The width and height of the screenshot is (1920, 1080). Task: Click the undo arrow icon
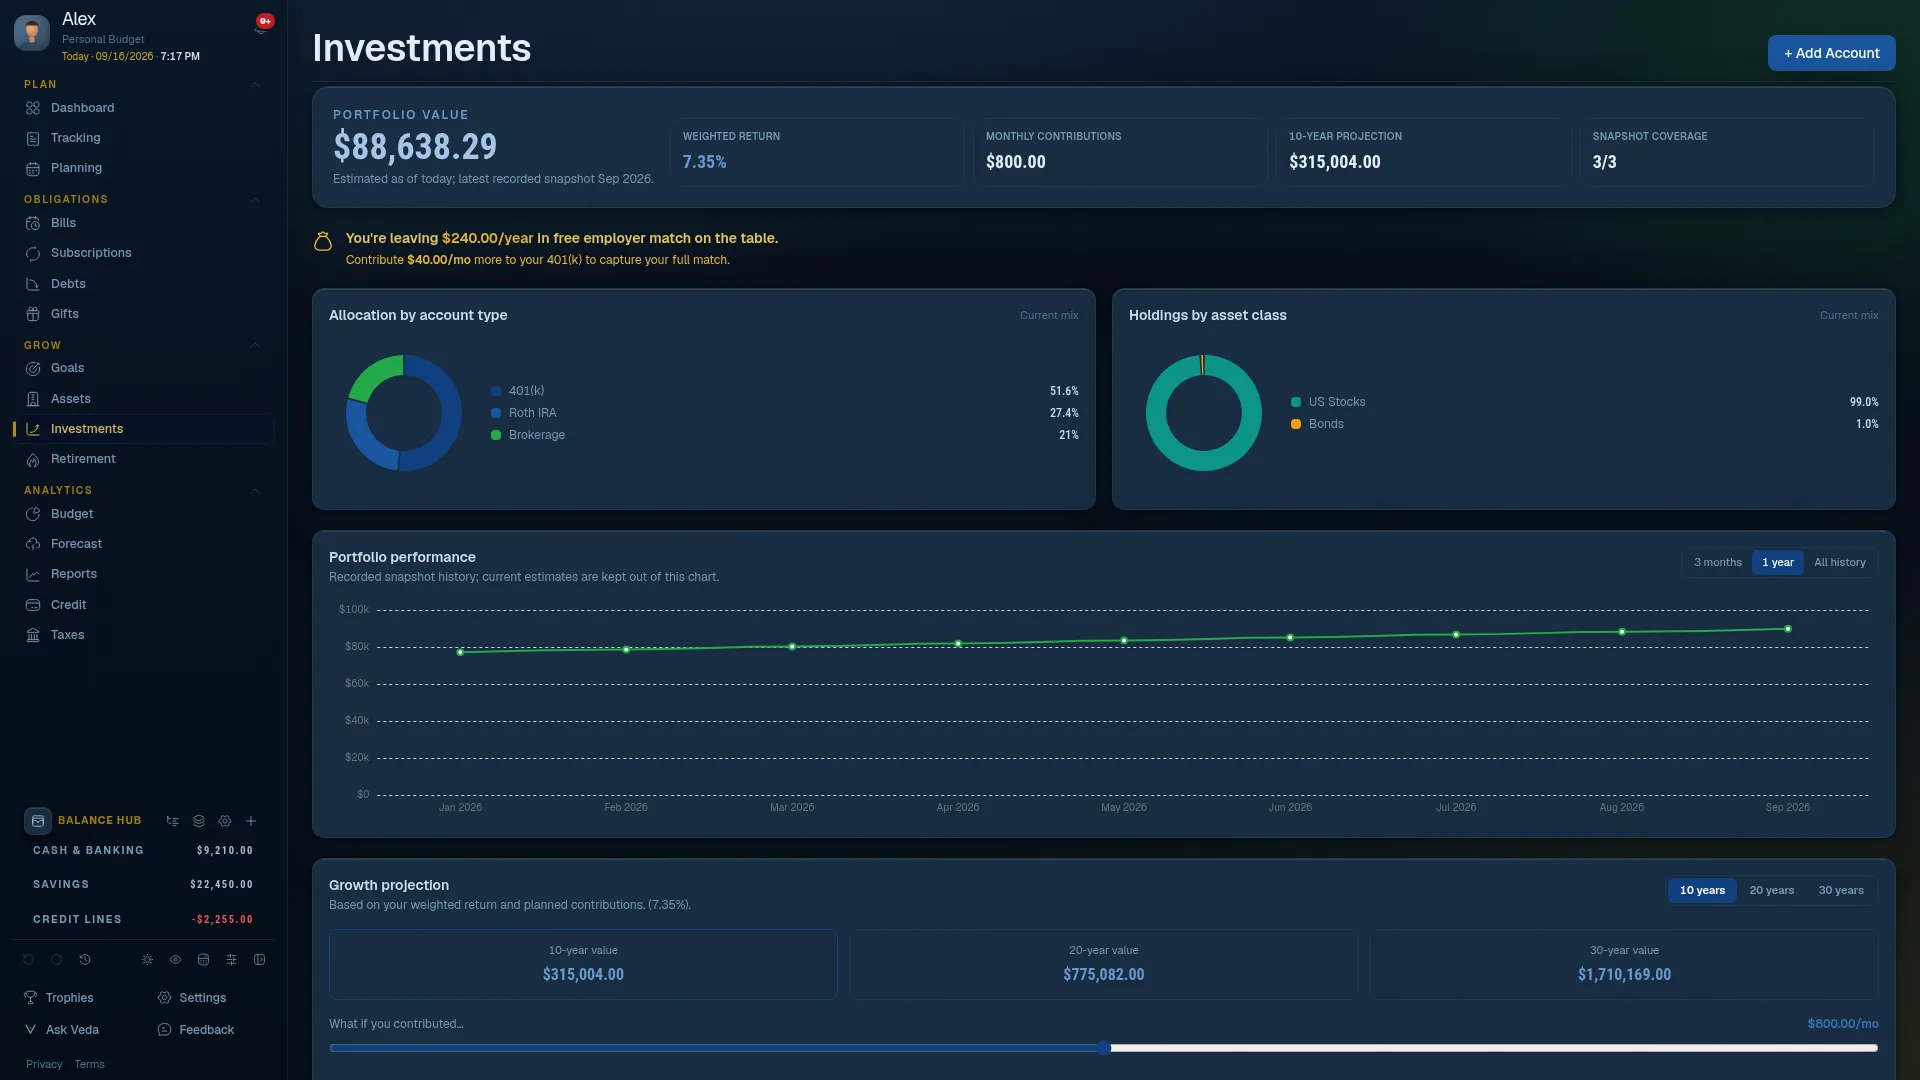tap(28, 960)
